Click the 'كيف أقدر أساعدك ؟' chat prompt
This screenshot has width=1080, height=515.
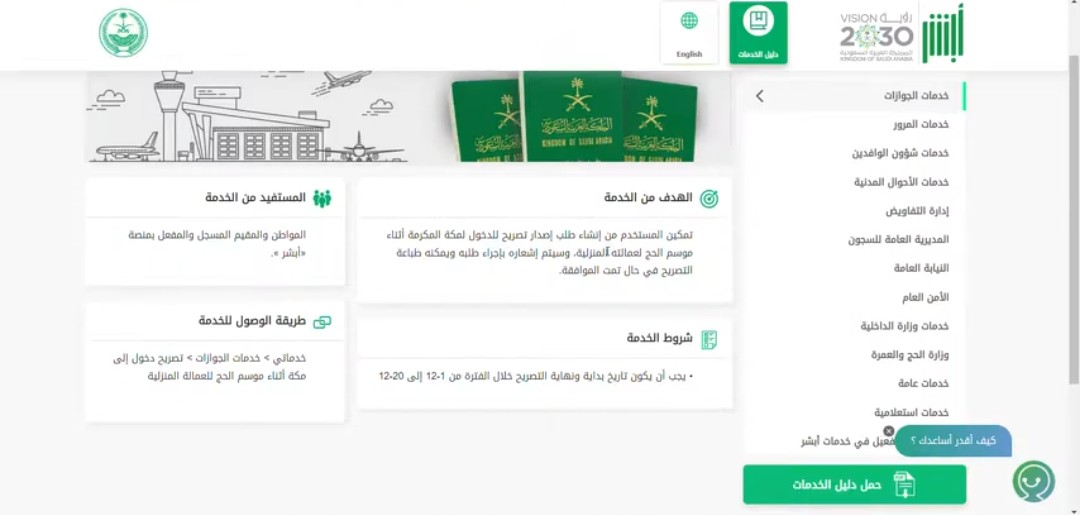(x=953, y=441)
